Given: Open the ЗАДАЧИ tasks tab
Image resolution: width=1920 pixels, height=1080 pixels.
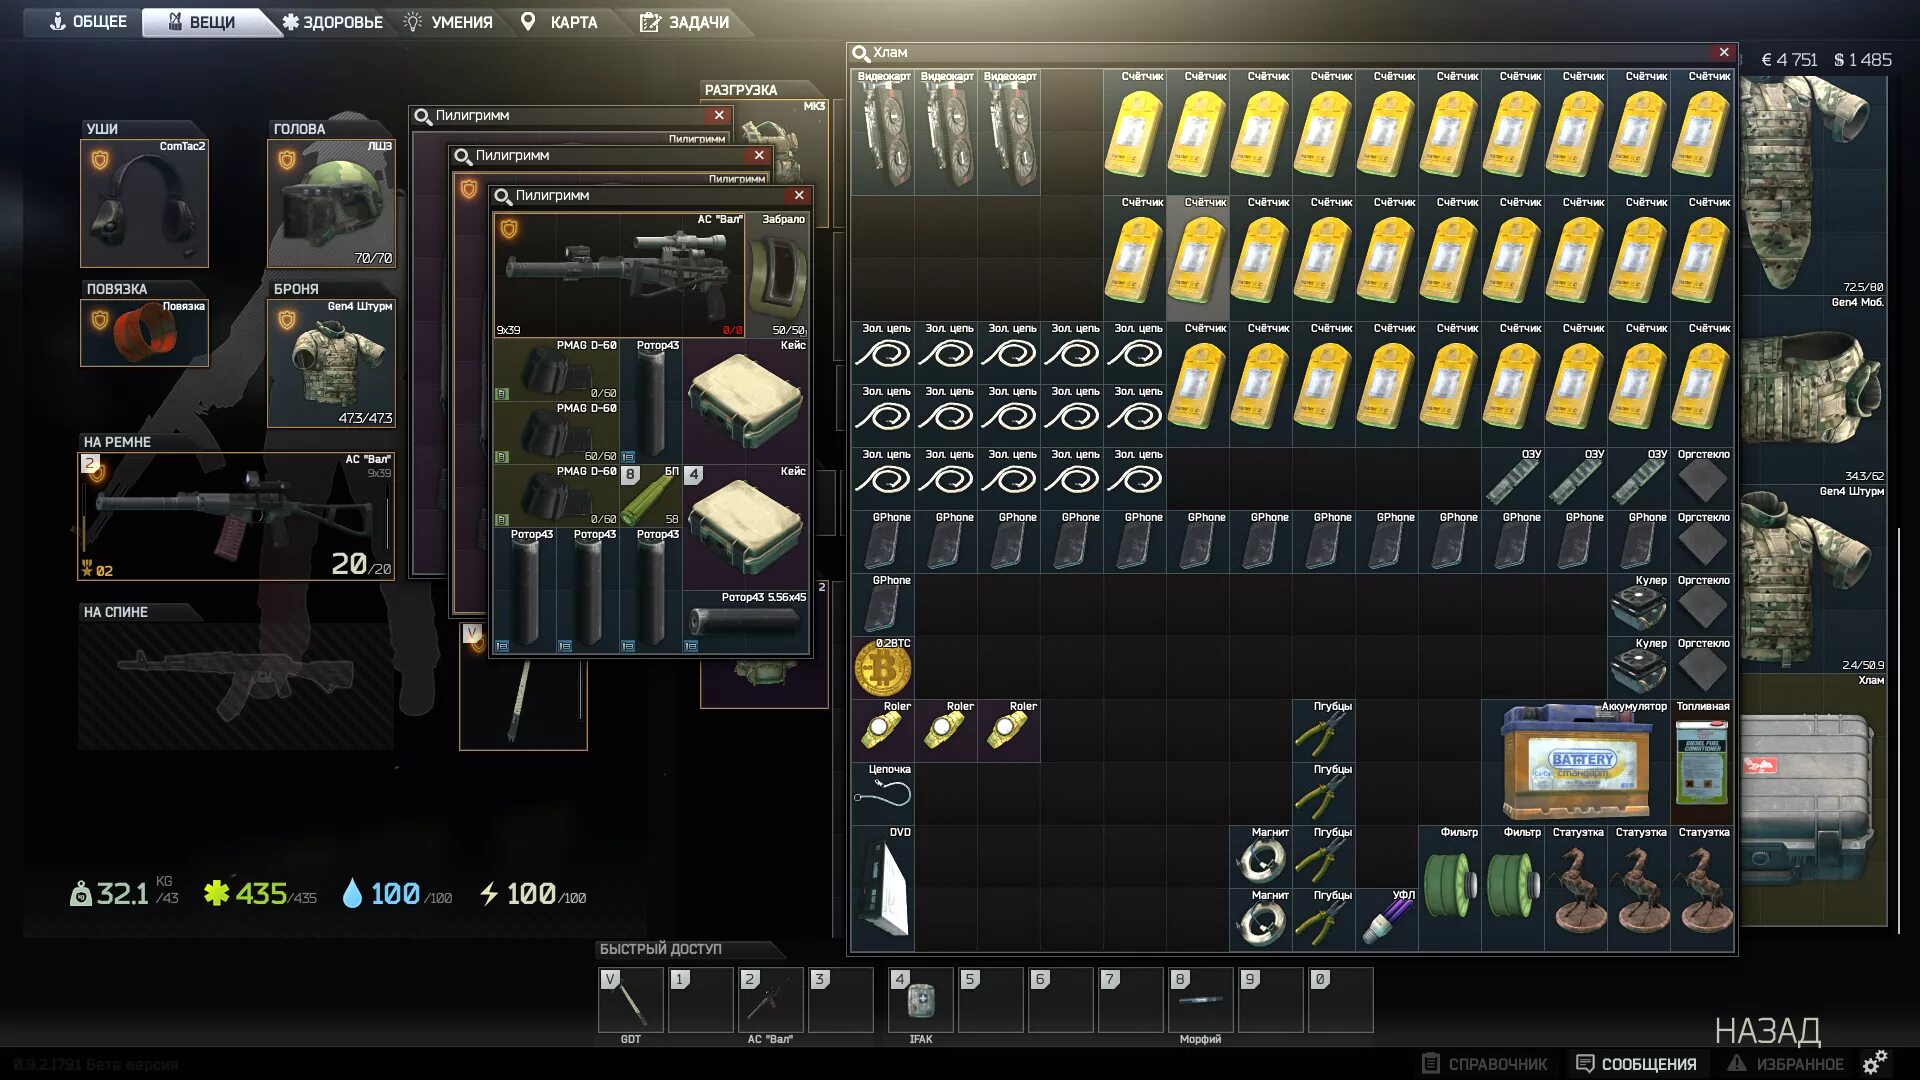Looking at the screenshot, I should click(685, 22).
